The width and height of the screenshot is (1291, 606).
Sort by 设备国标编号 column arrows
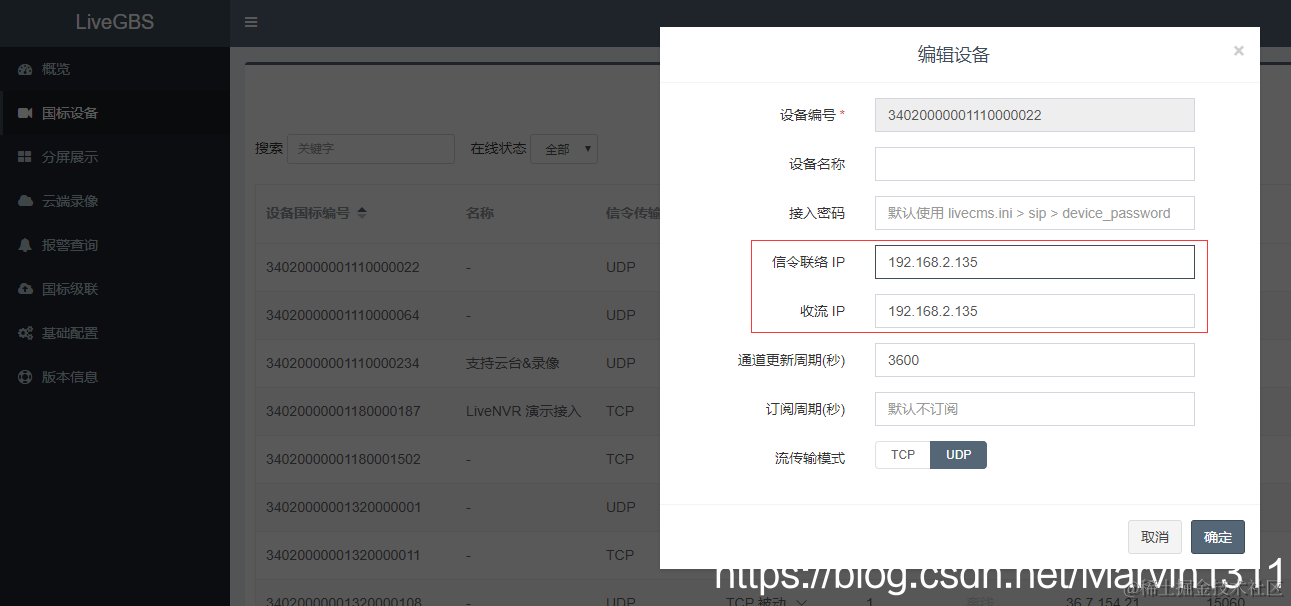[362, 213]
